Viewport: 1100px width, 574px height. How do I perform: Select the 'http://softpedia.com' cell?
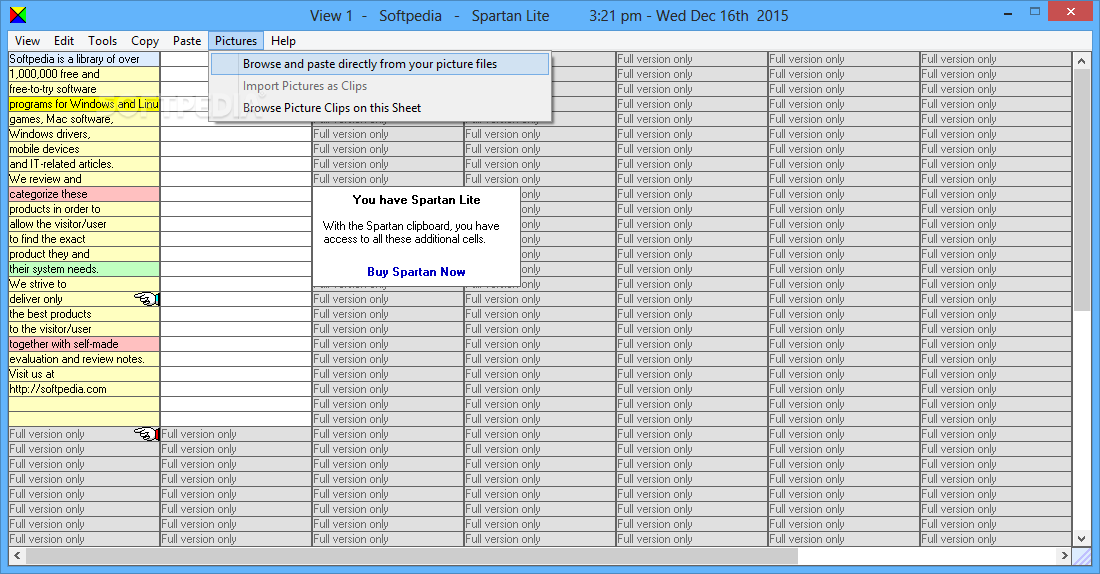[84, 389]
